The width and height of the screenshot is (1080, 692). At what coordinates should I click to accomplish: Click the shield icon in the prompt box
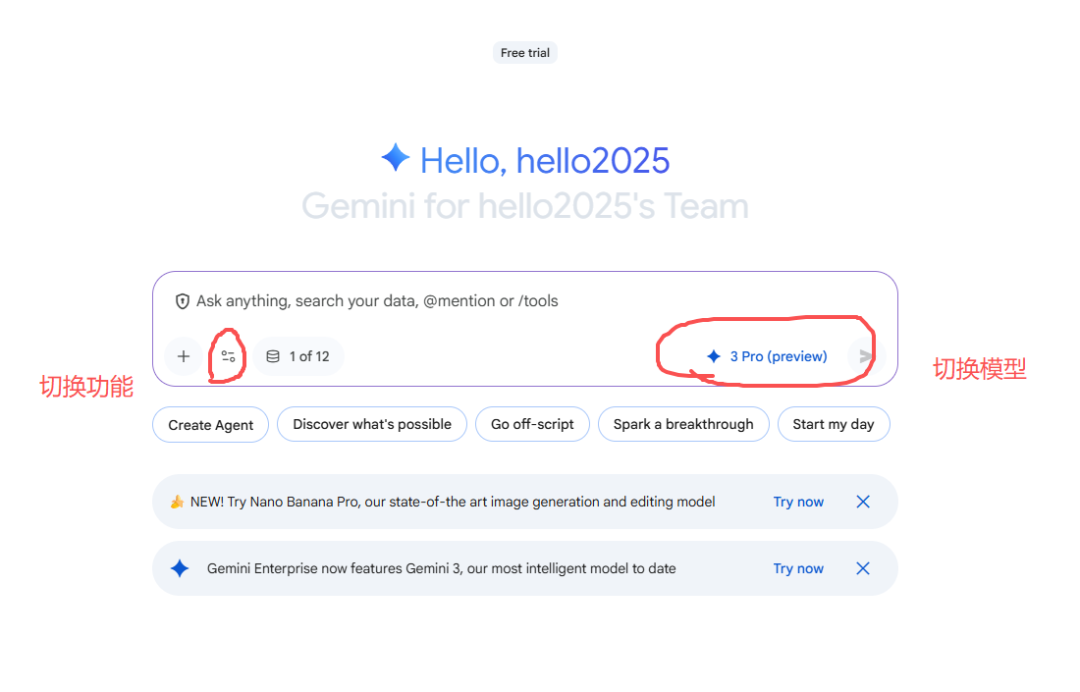click(182, 301)
